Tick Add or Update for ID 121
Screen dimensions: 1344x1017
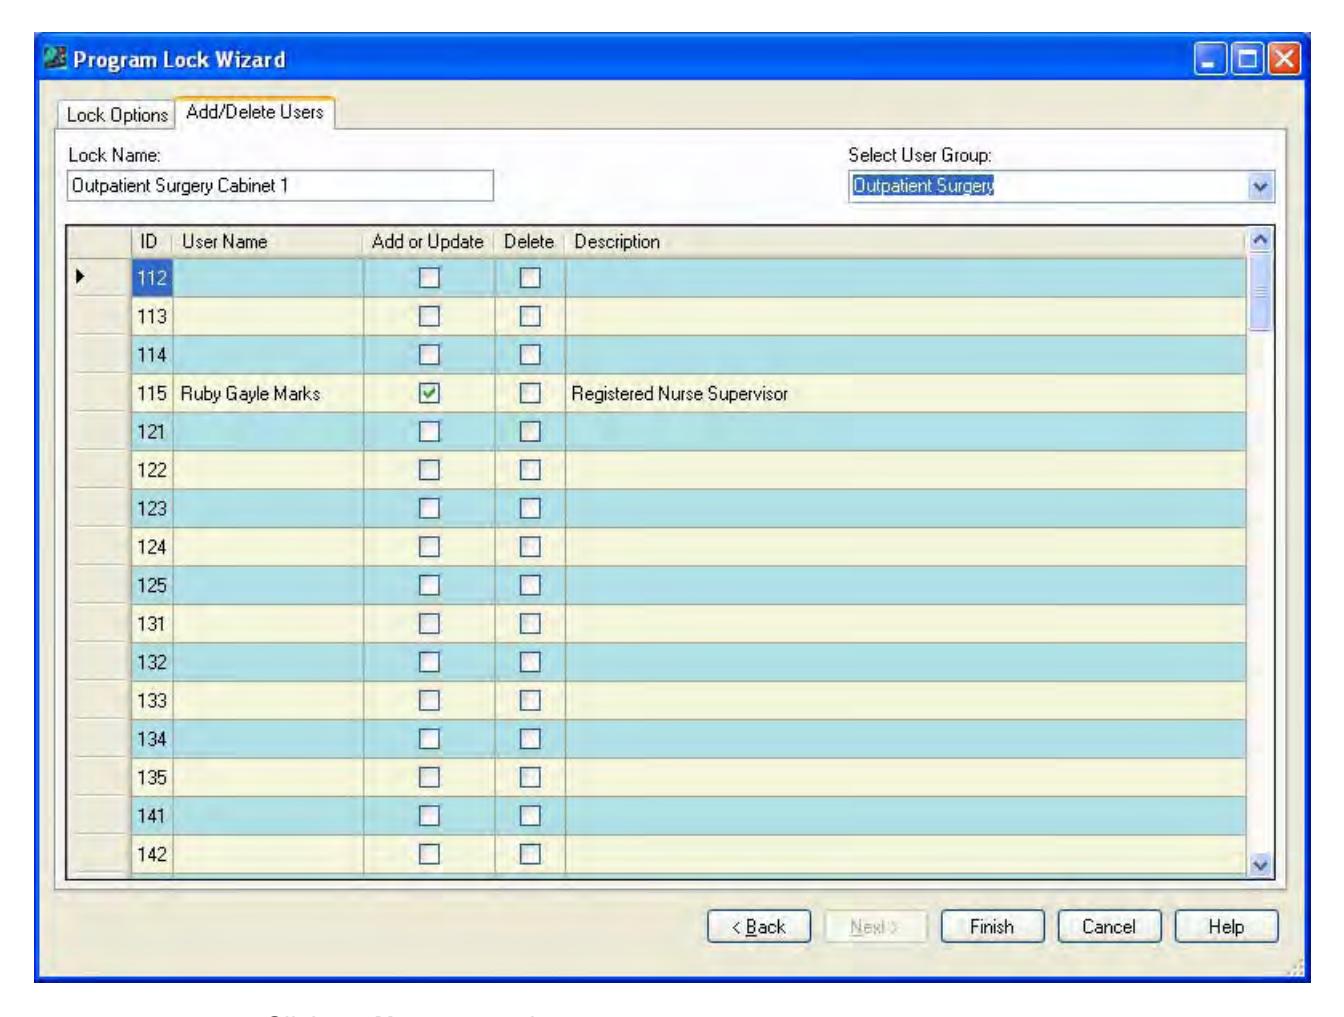tap(429, 432)
